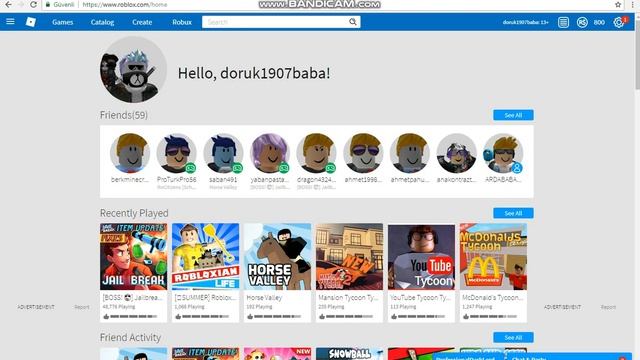This screenshot has height=360, width=640.
Task: Click dragon4324 in-game status badge
Action: coord(330,167)
